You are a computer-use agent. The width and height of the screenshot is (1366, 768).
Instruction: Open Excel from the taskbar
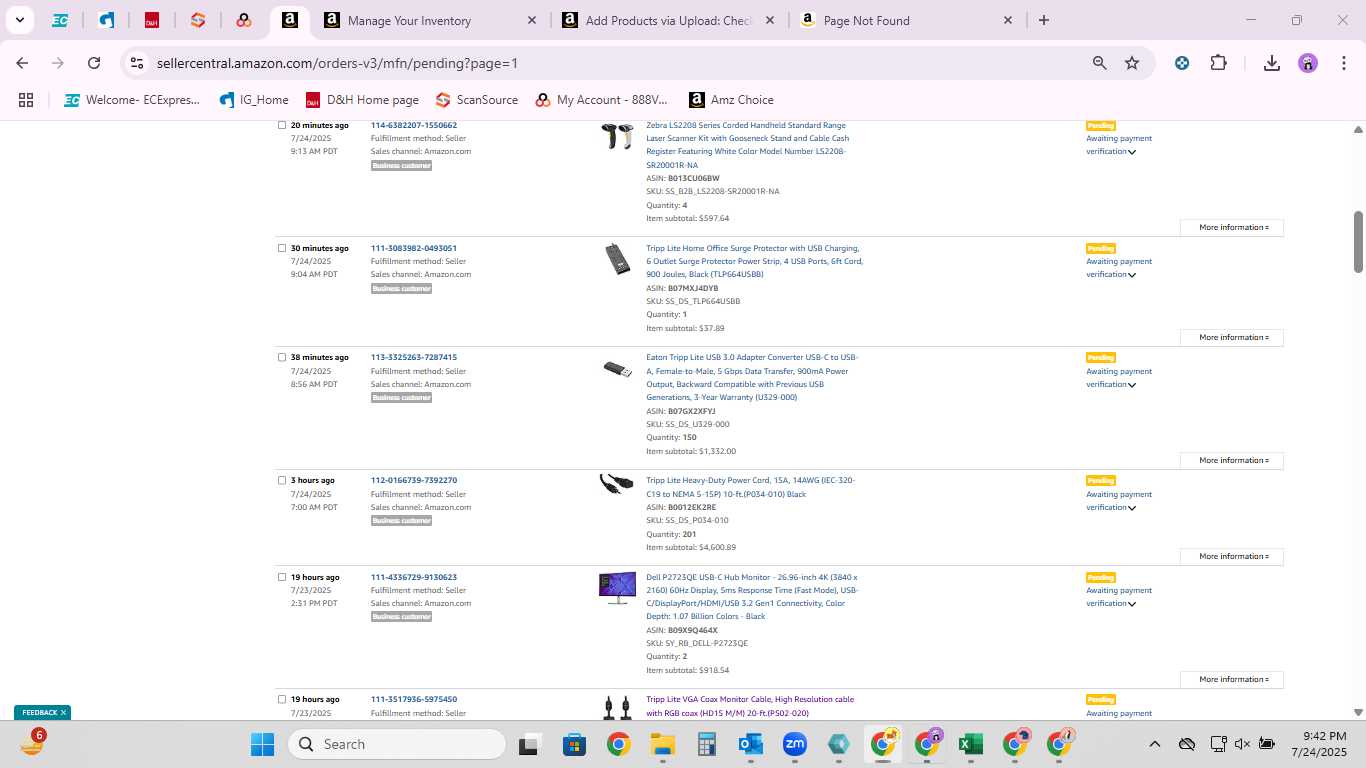coord(970,744)
